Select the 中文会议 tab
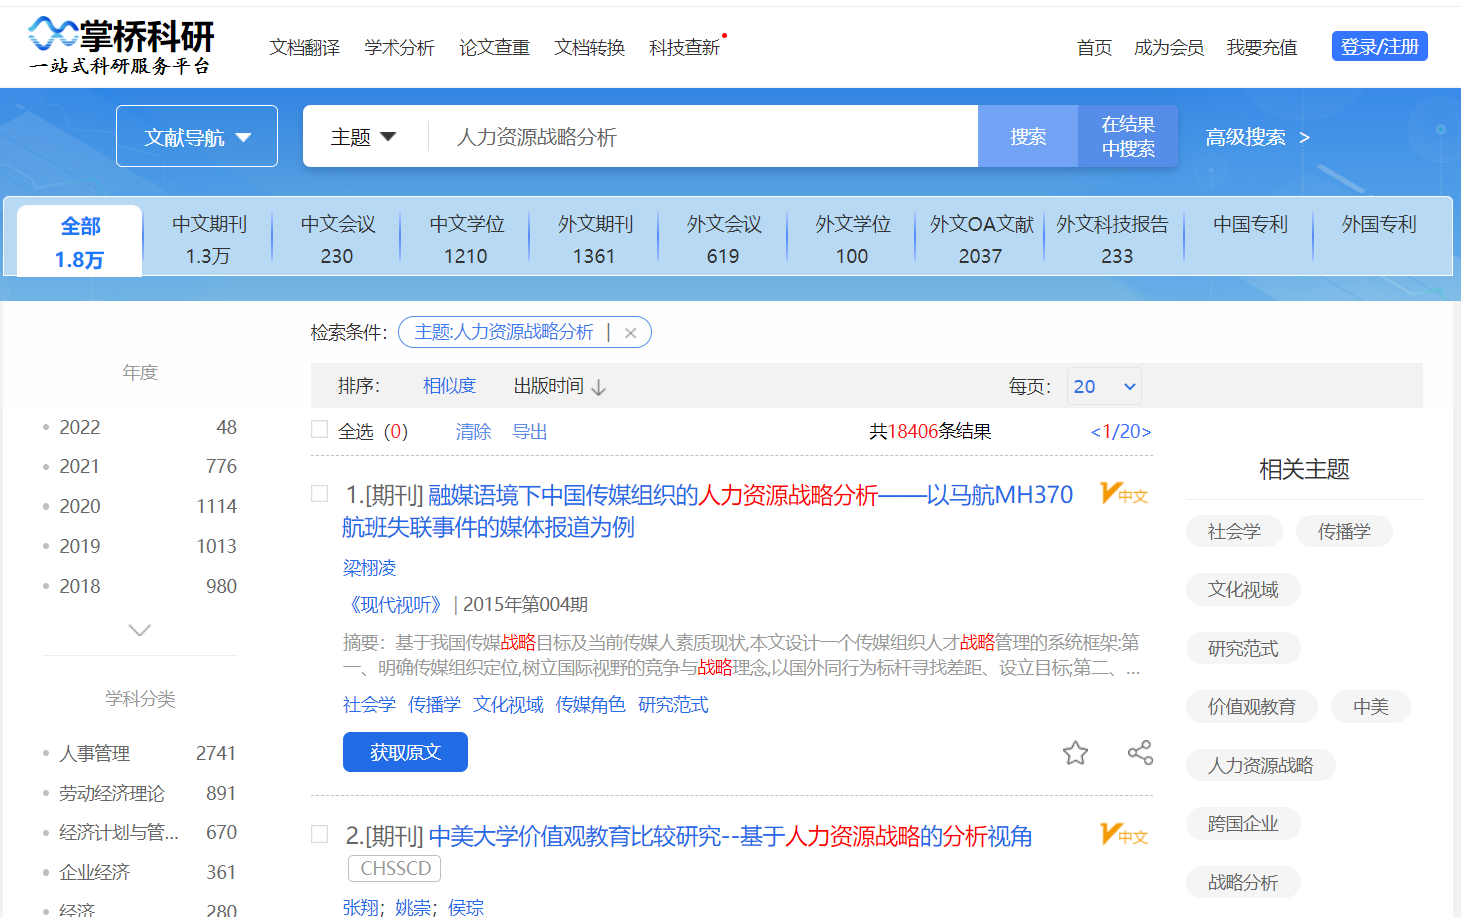This screenshot has height=917, width=1461. point(338,240)
